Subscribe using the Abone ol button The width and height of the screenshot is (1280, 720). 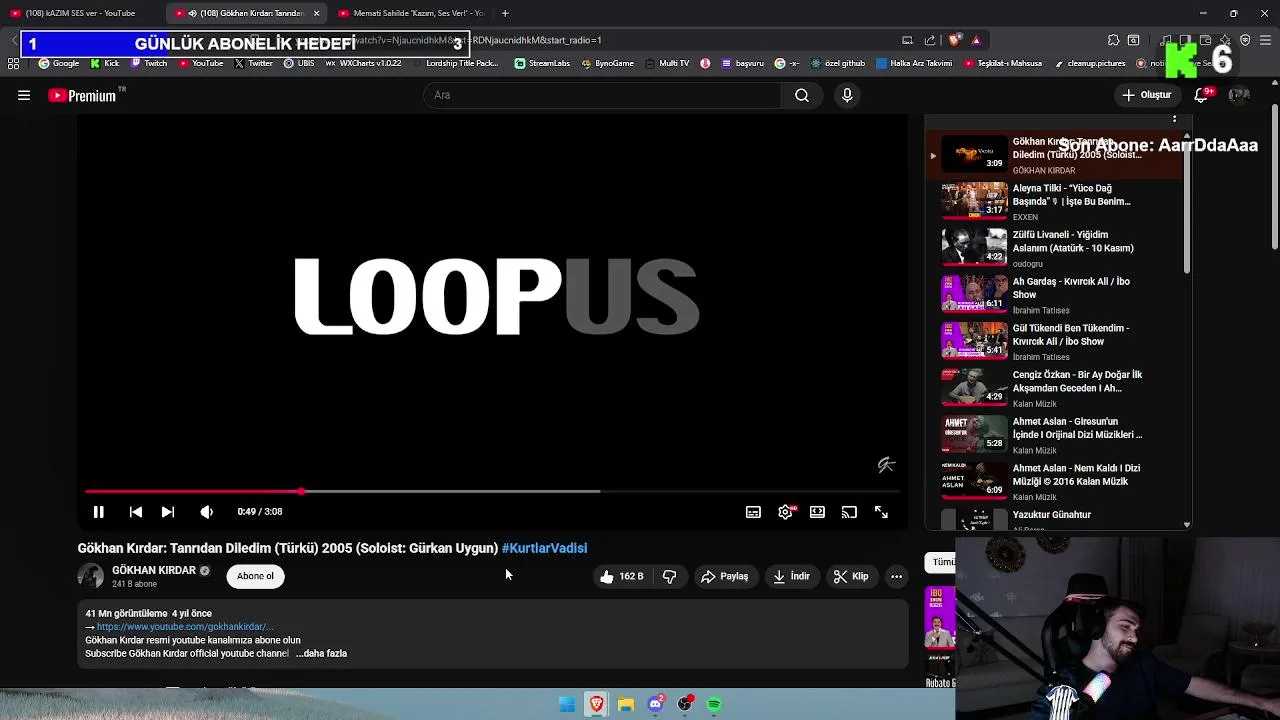click(255, 576)
